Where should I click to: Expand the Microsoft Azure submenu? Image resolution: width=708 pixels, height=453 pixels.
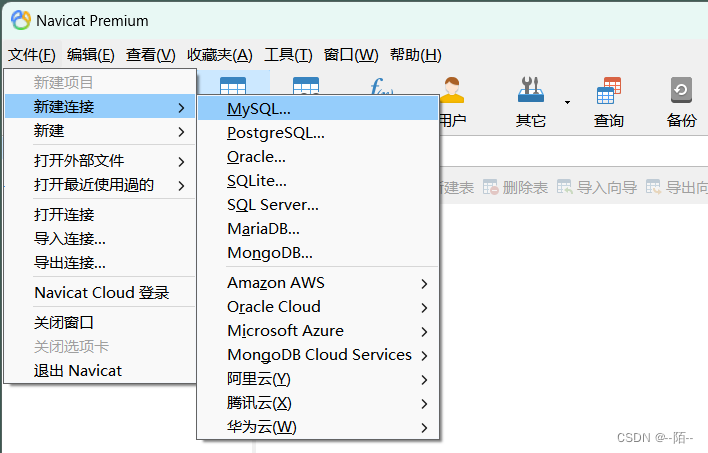tap(318, 331)
